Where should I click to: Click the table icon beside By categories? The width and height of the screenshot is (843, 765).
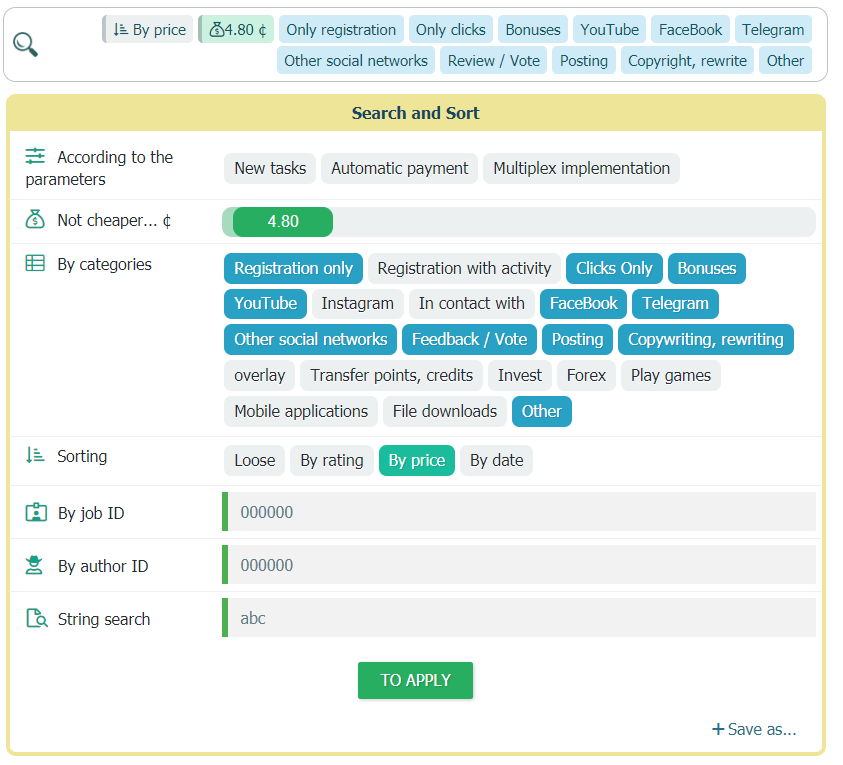click(35, 263)
